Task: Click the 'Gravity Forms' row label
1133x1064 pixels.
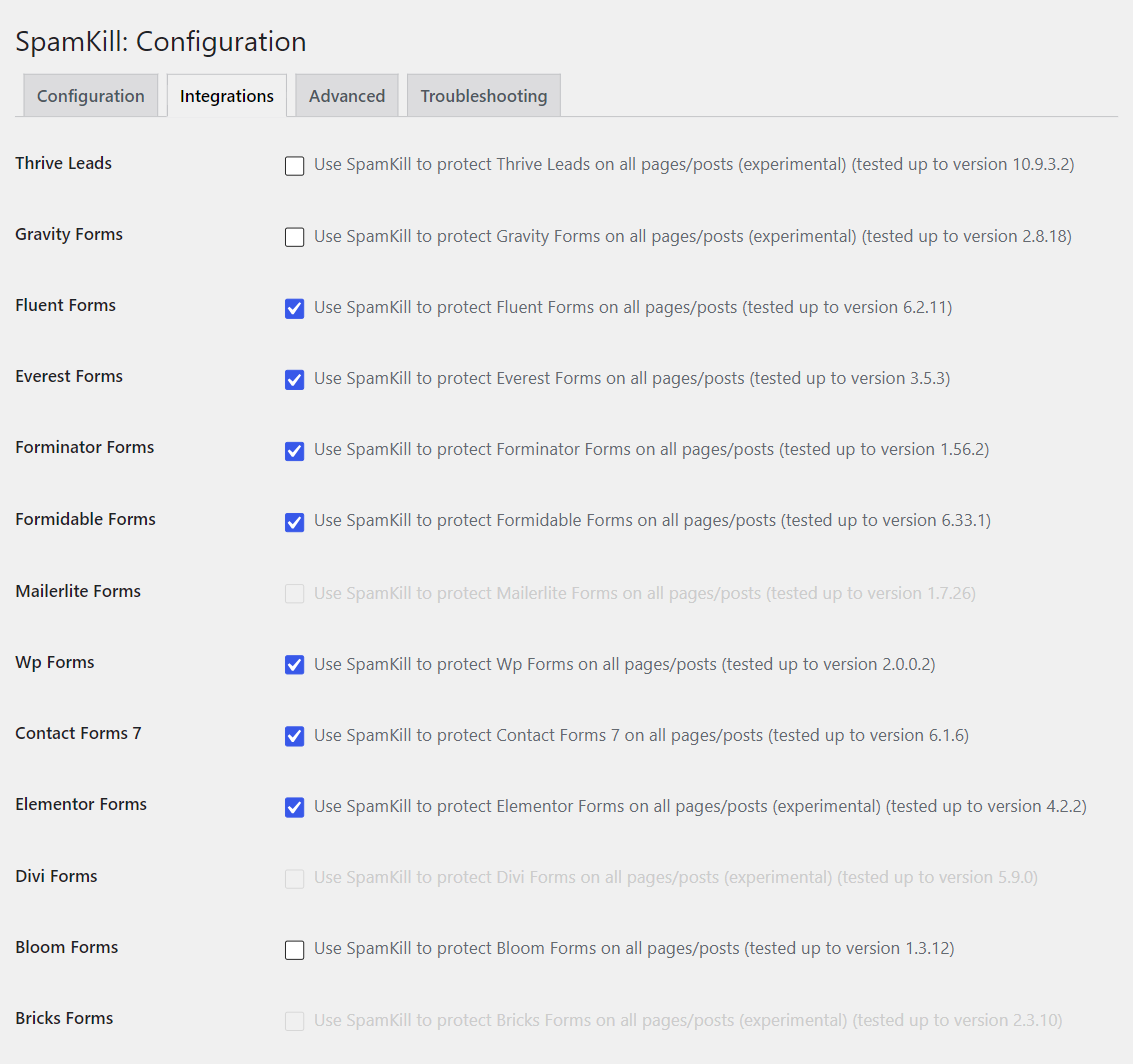Action: coord(69,234)
